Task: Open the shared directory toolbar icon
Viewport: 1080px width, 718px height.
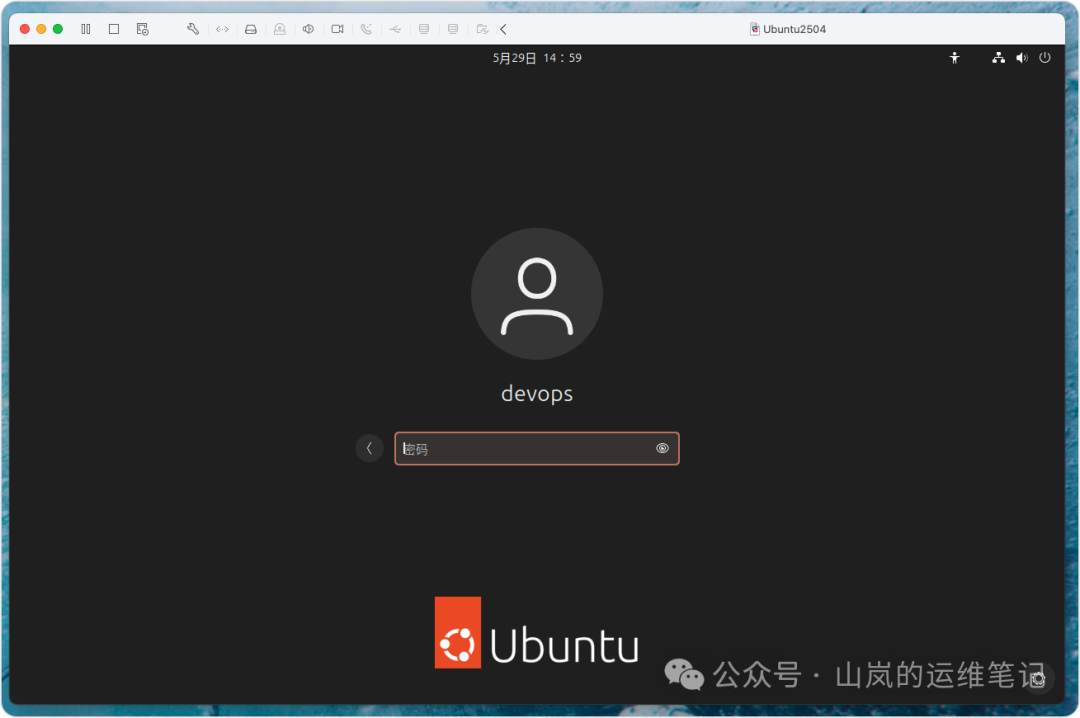Action: coord(481,29)
